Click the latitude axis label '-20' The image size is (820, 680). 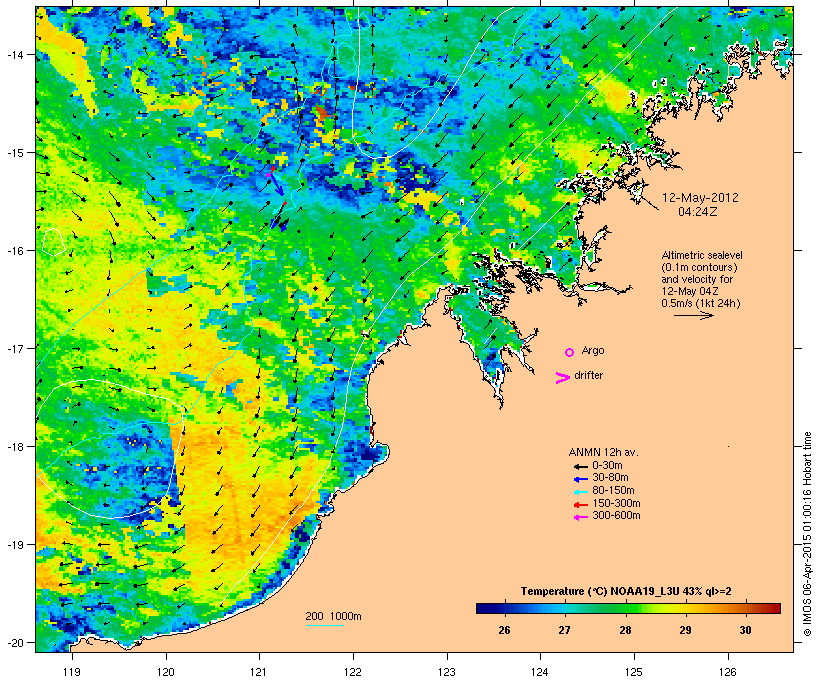click(x=14, y=642)
